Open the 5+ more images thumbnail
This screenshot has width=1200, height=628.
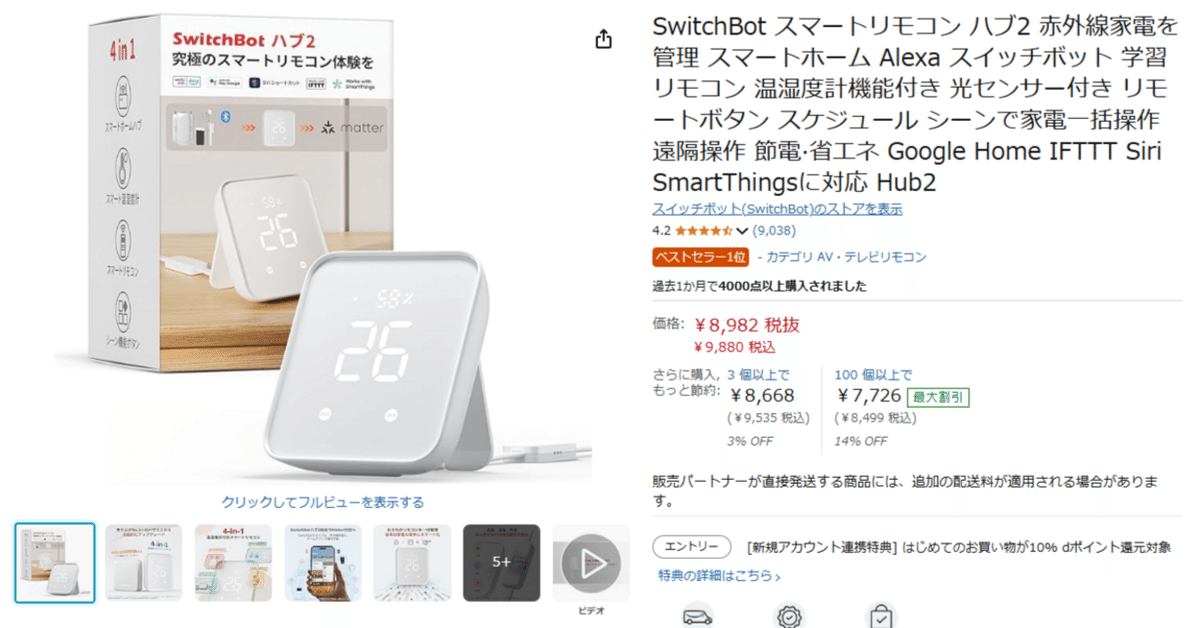pyautogui.click(x=501, y=562)
